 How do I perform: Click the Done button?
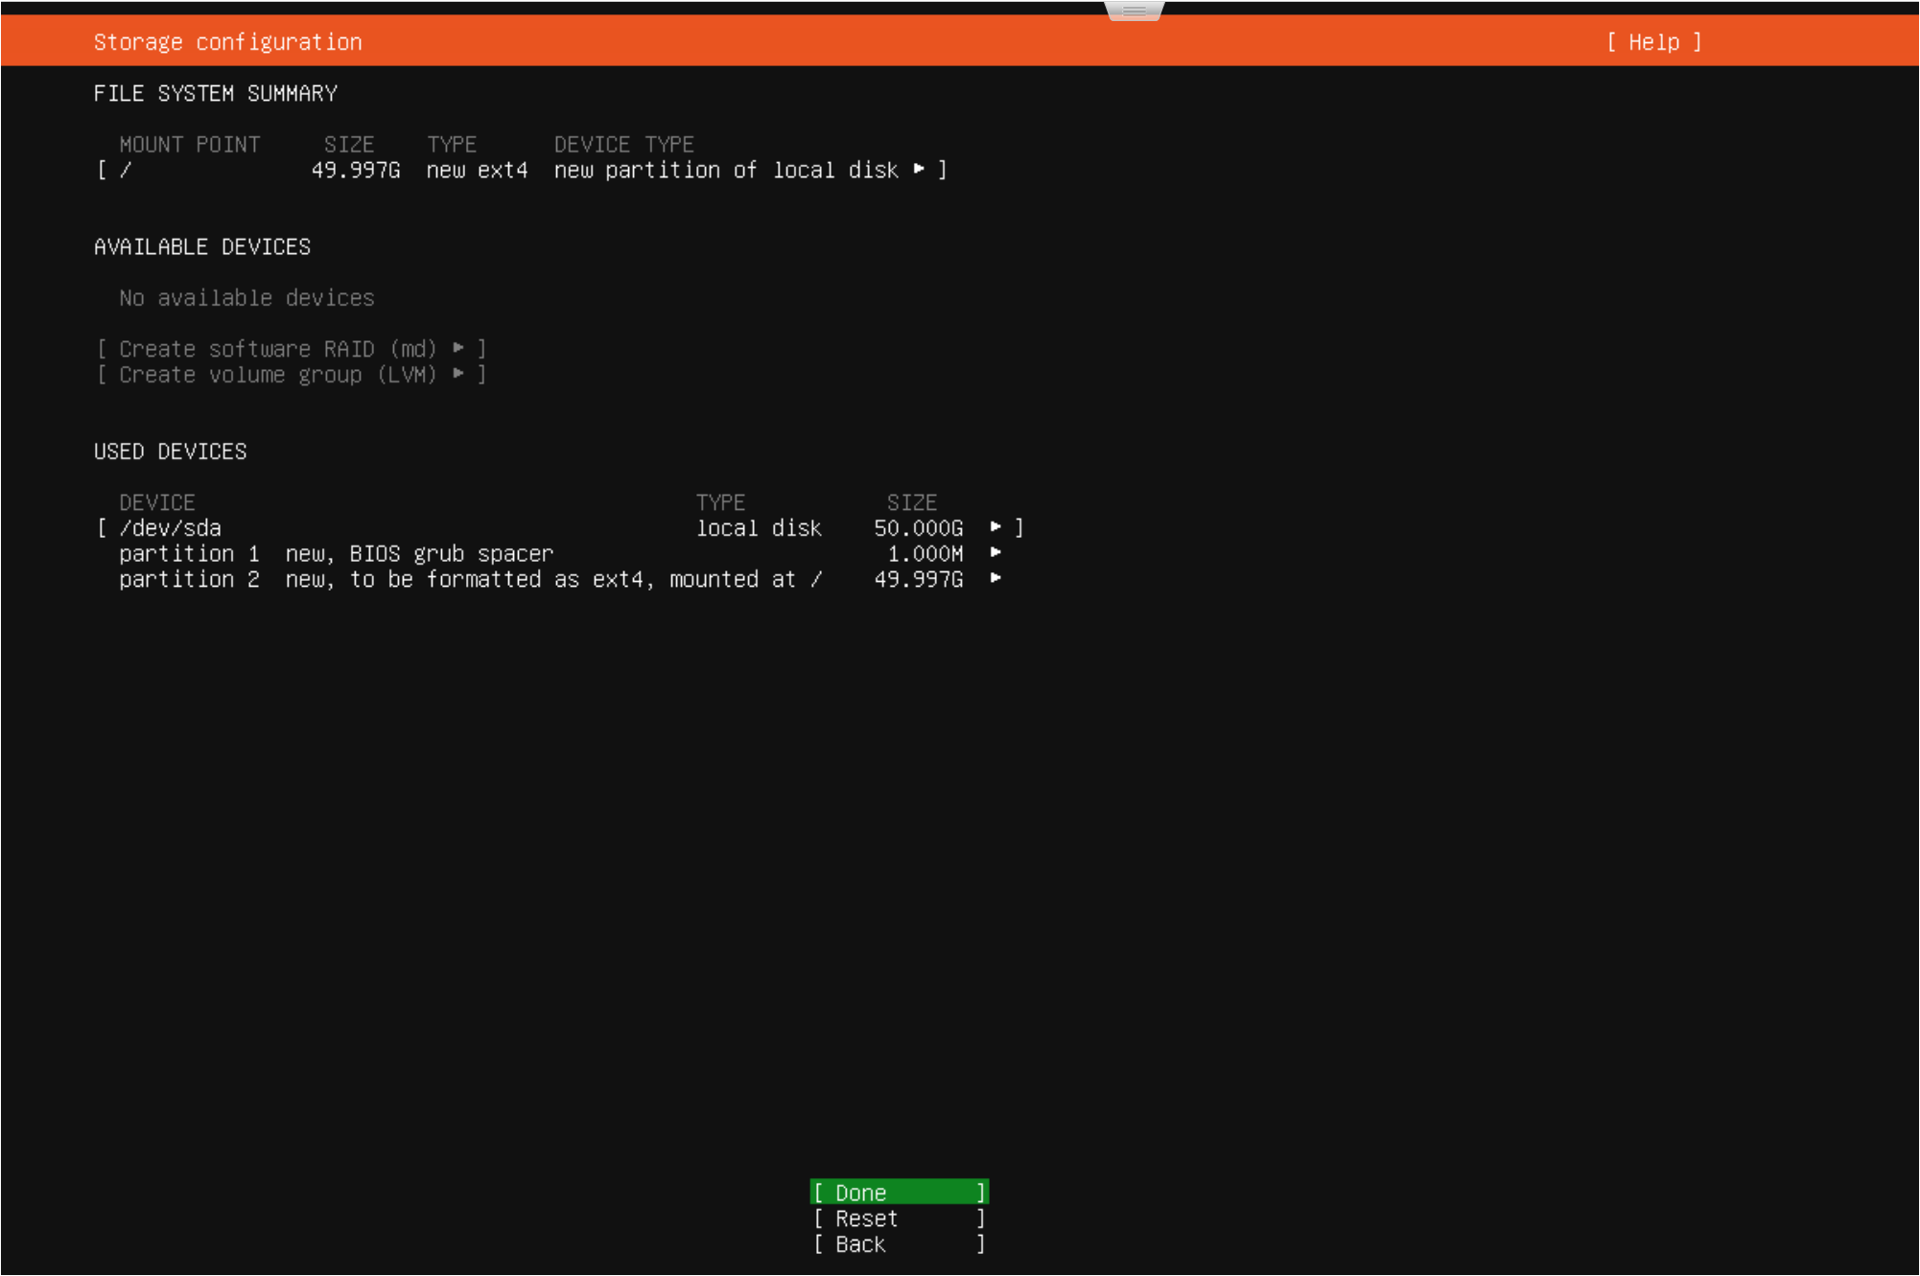click(898, 1192)
